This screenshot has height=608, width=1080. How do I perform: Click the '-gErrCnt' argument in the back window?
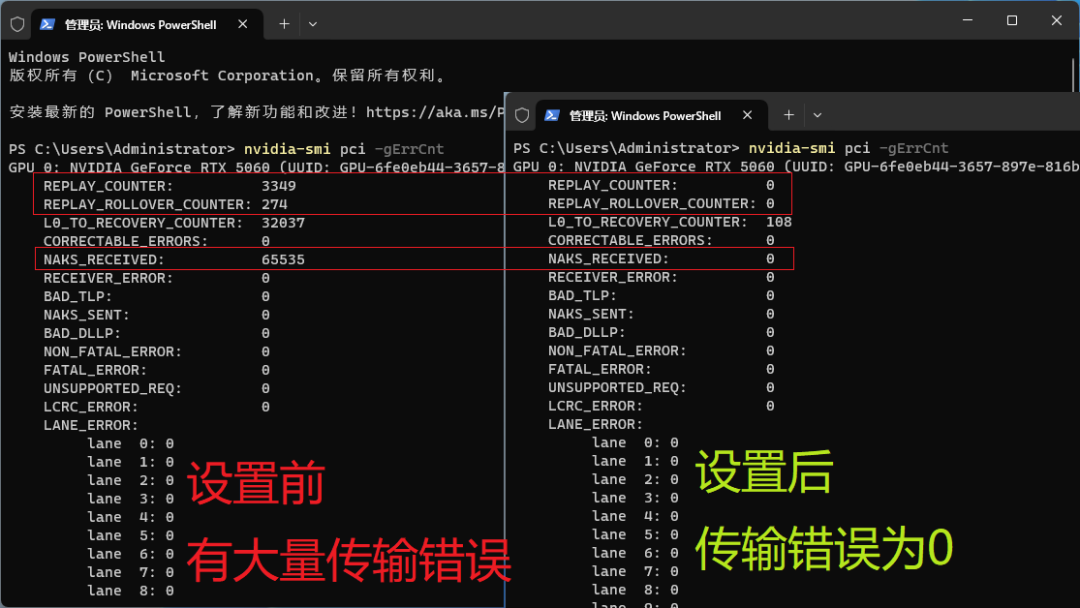coord(409,149)
